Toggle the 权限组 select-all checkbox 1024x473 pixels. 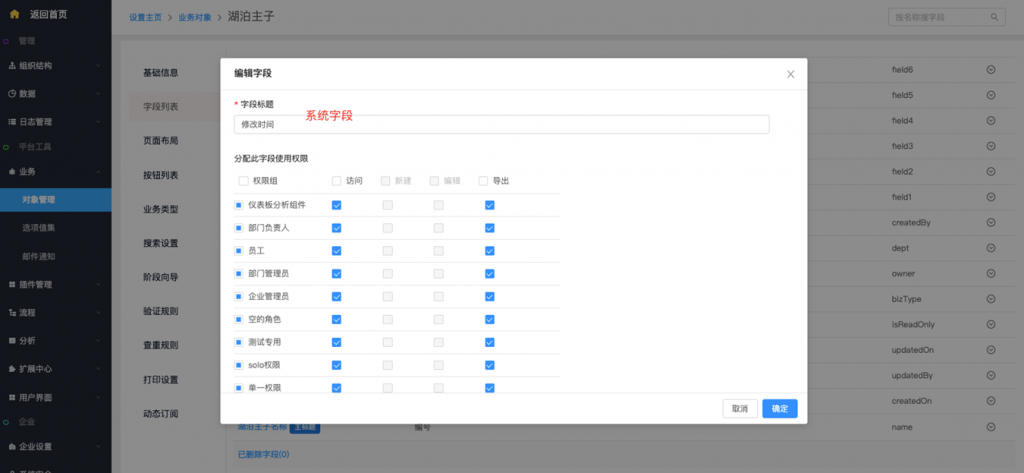pyautogui.click(x=244, y=181)
